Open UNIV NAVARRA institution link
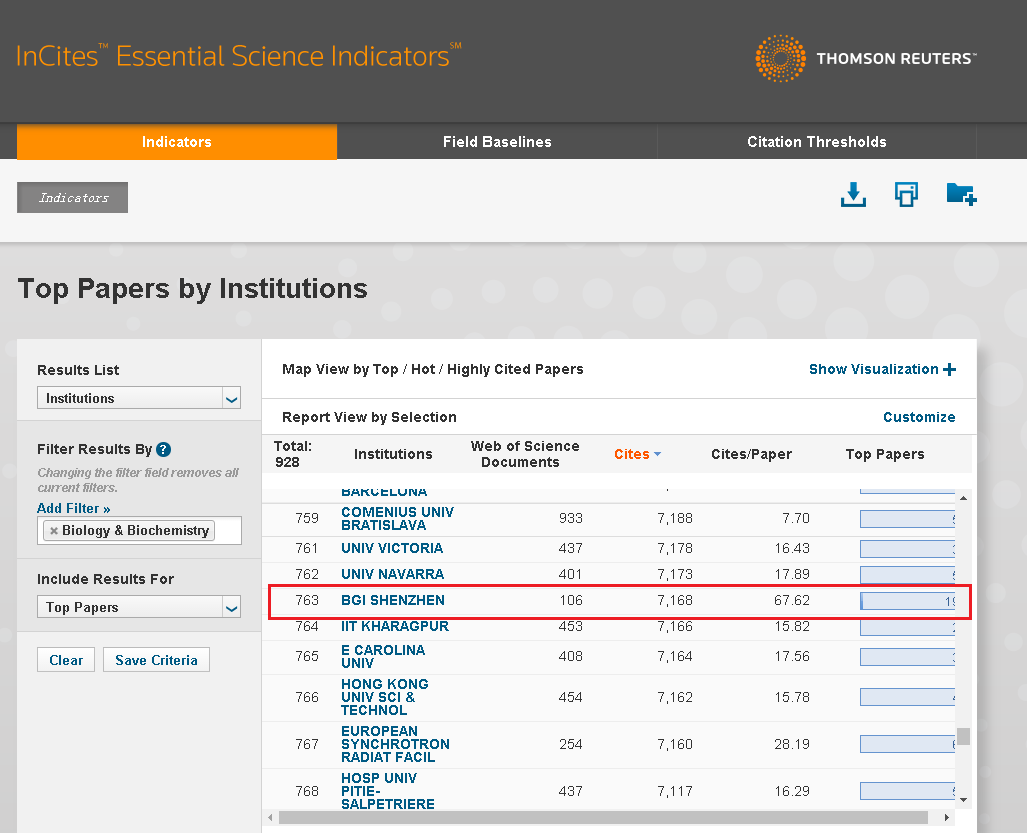 click(x=392, y=574)
